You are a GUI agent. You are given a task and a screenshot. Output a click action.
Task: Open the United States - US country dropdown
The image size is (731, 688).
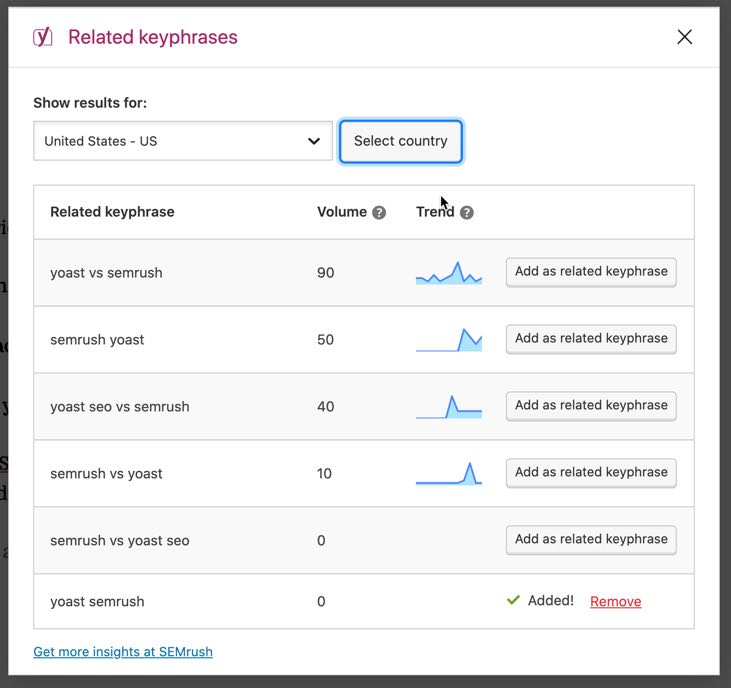(x=183, y=141)
